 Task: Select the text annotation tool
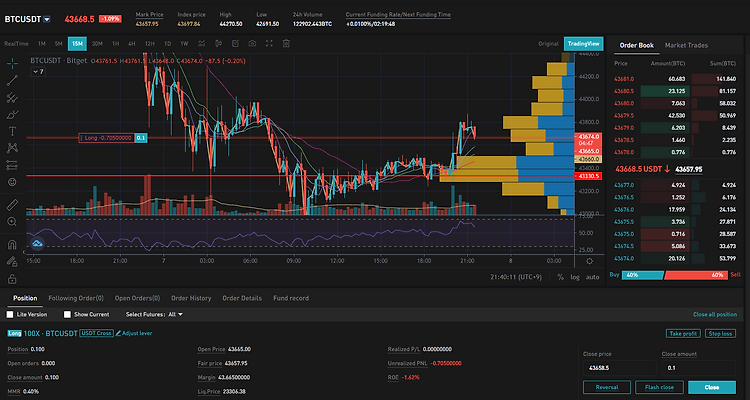12,131
